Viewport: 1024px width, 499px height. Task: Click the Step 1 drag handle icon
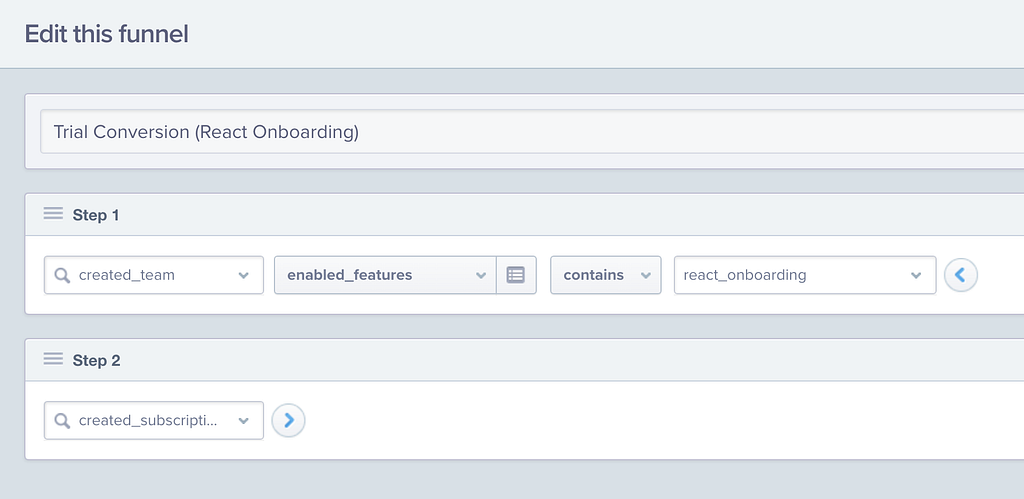[x=53, y=214]
